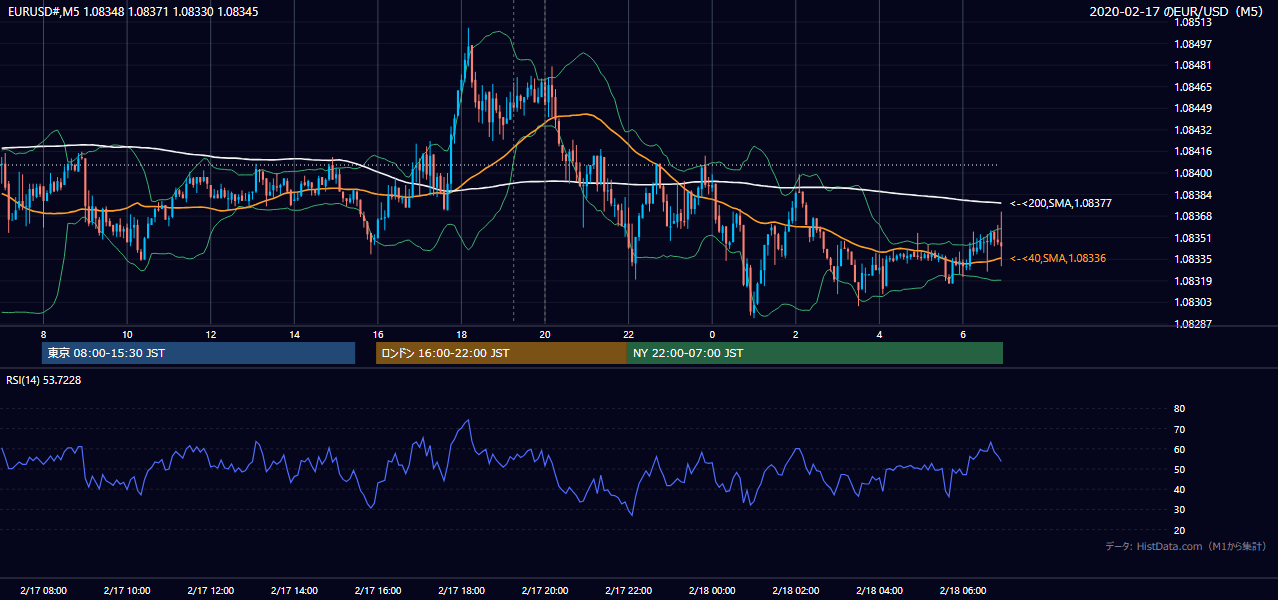This screenshot has width=1278, height=600.
Task: Click price axis value 1.08449
Action: pyautogui.click(x=1193, y=108)
